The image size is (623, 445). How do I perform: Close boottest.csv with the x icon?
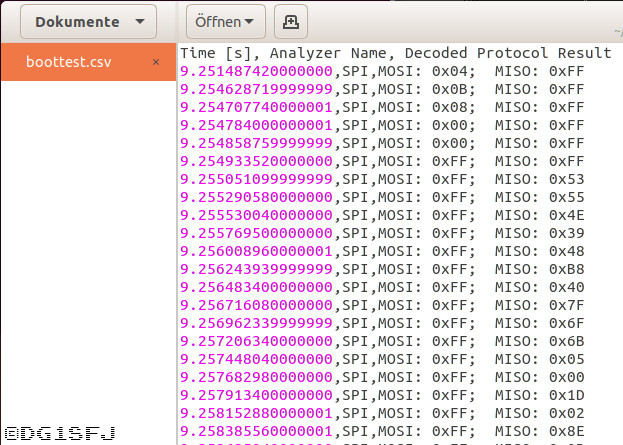tap(155, 62)
